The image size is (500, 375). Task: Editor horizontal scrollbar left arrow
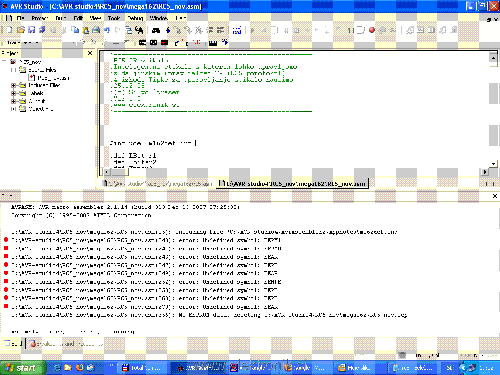point(107,172)
